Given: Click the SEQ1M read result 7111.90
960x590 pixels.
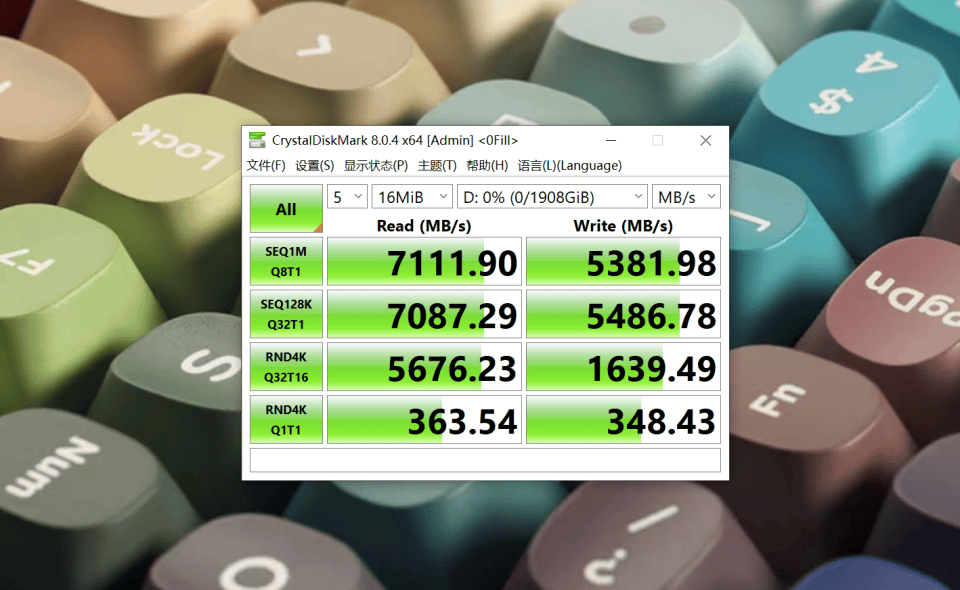Looking at the screenshot, I should [x=425, y=263].
